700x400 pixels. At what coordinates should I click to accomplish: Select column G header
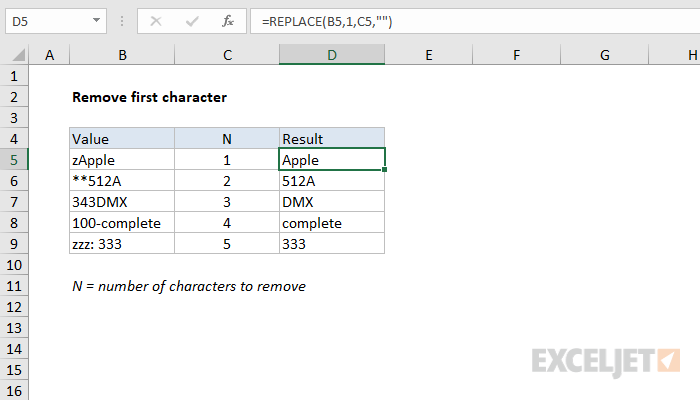[604, 55]
